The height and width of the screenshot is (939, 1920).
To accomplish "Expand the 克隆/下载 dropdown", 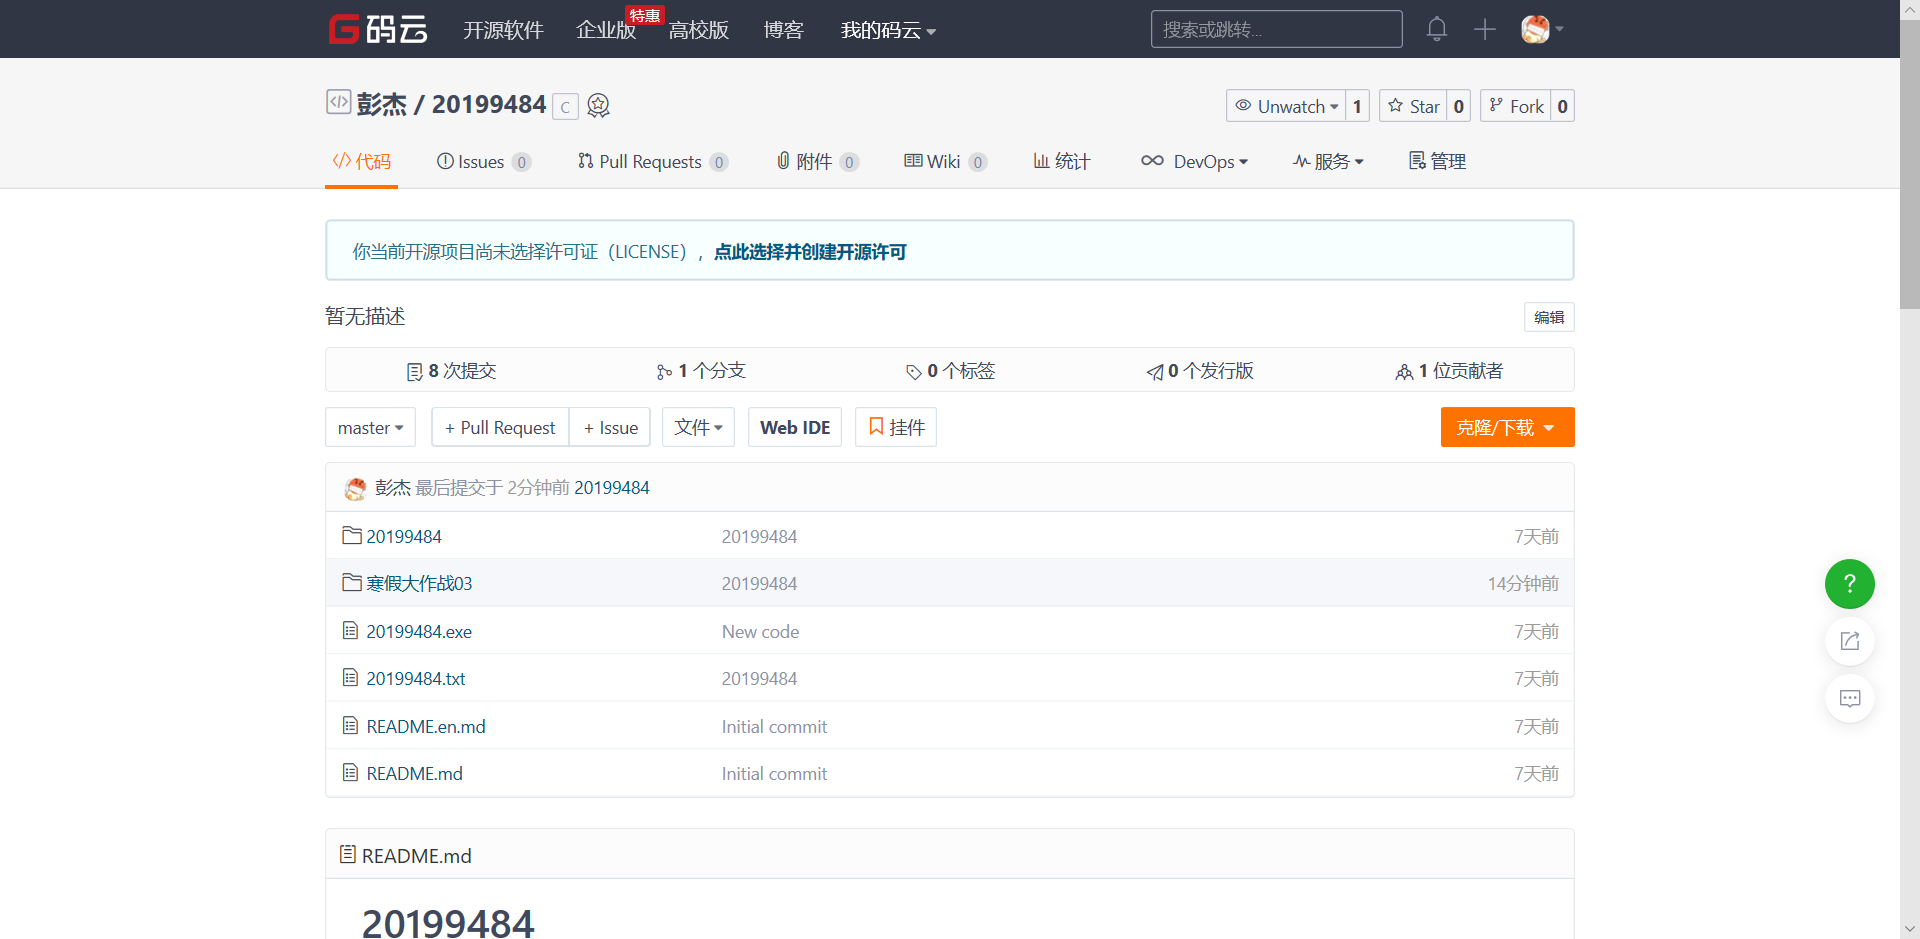I will (x=1507, y=427).
